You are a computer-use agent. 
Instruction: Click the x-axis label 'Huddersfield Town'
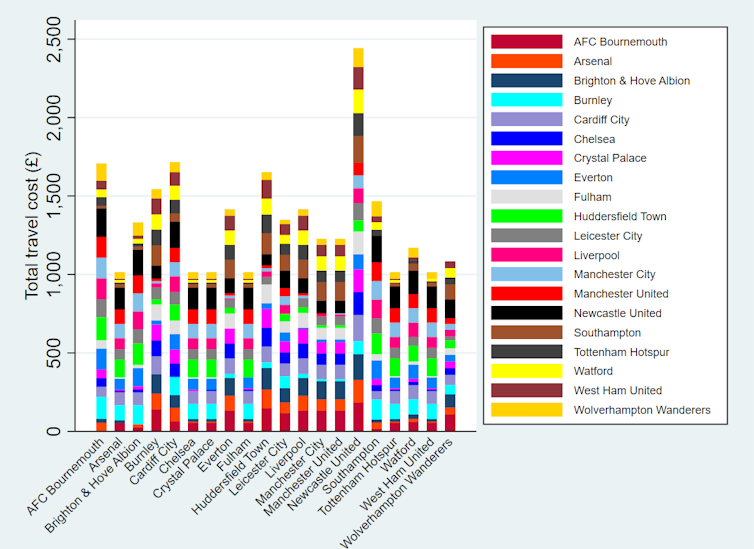point(230,476)
